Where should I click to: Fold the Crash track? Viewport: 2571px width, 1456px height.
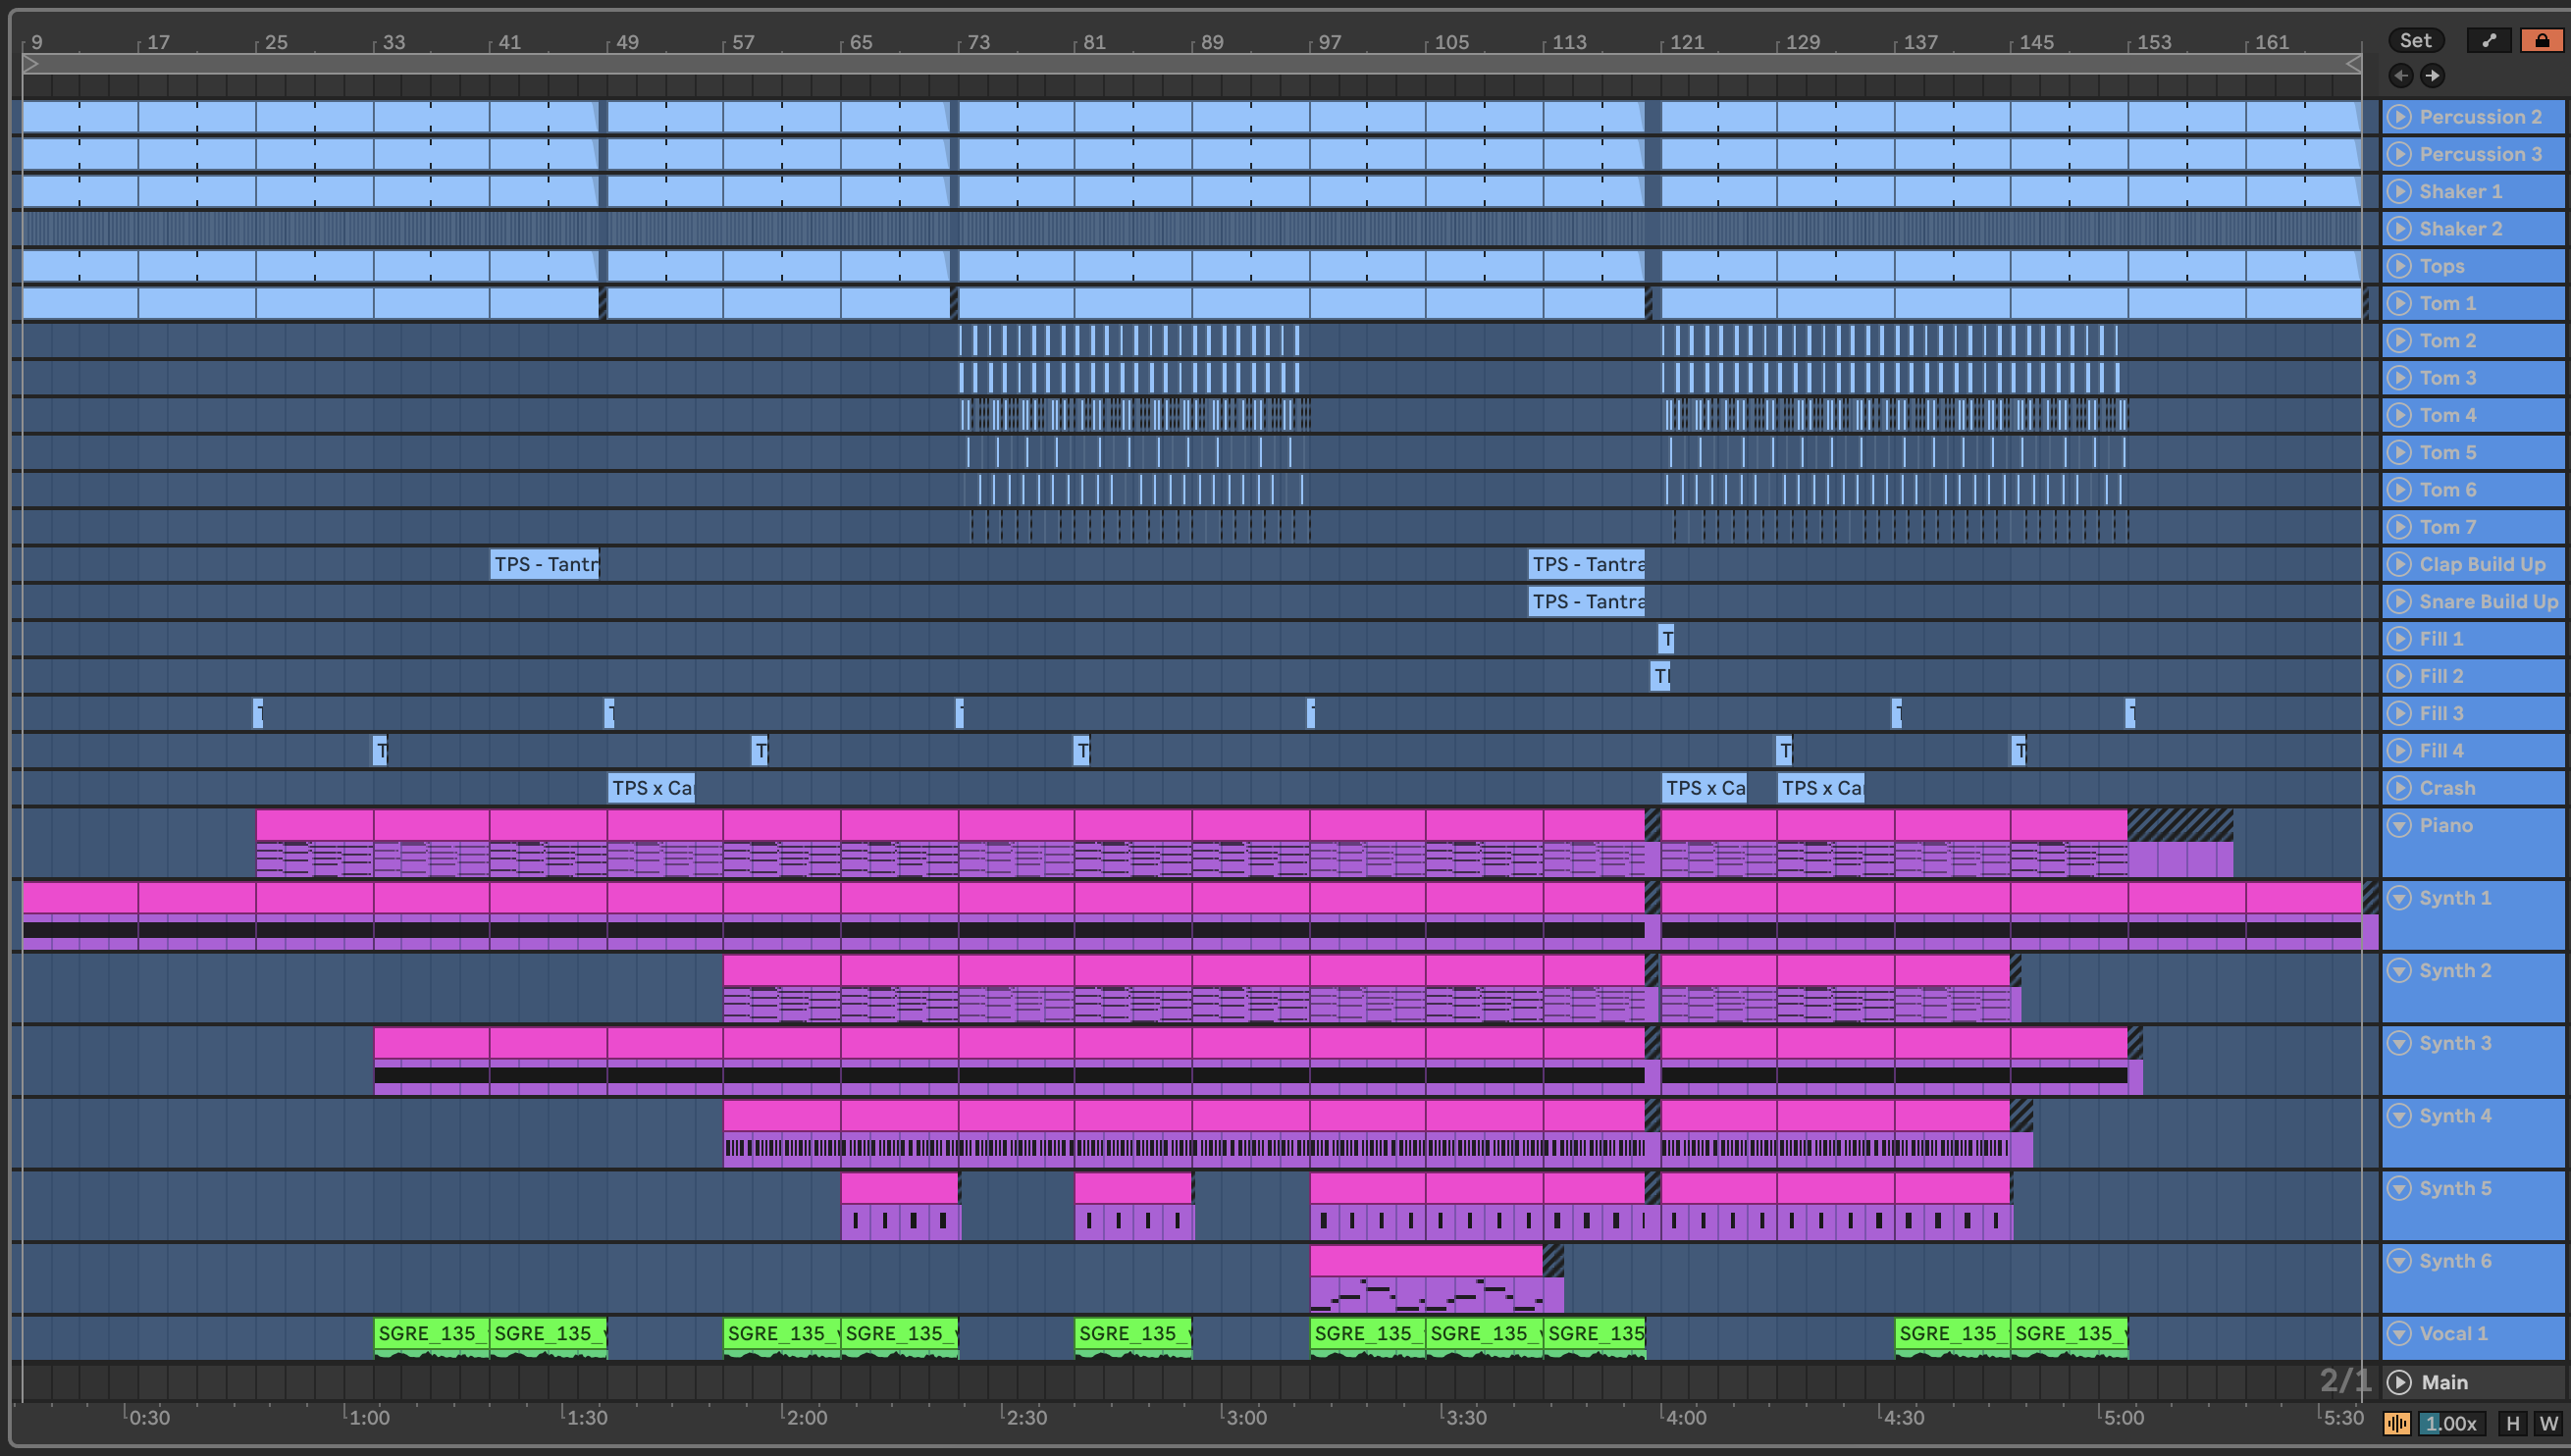(x=2399, y=788)
